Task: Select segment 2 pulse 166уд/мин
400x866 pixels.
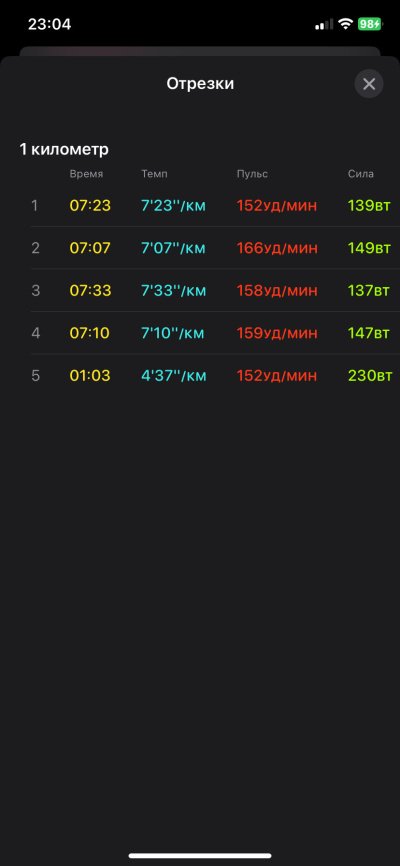Action: click(277, 248)
